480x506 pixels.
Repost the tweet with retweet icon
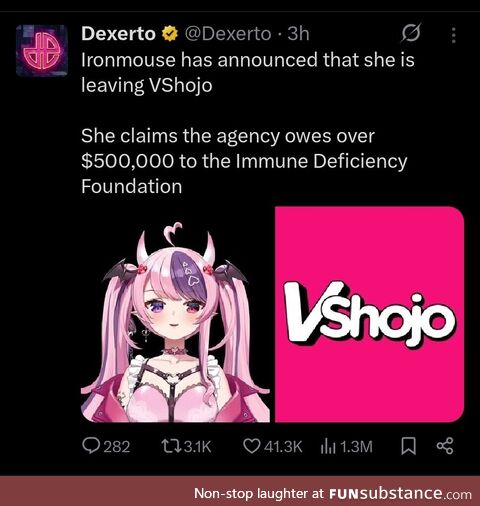(171, 446)
